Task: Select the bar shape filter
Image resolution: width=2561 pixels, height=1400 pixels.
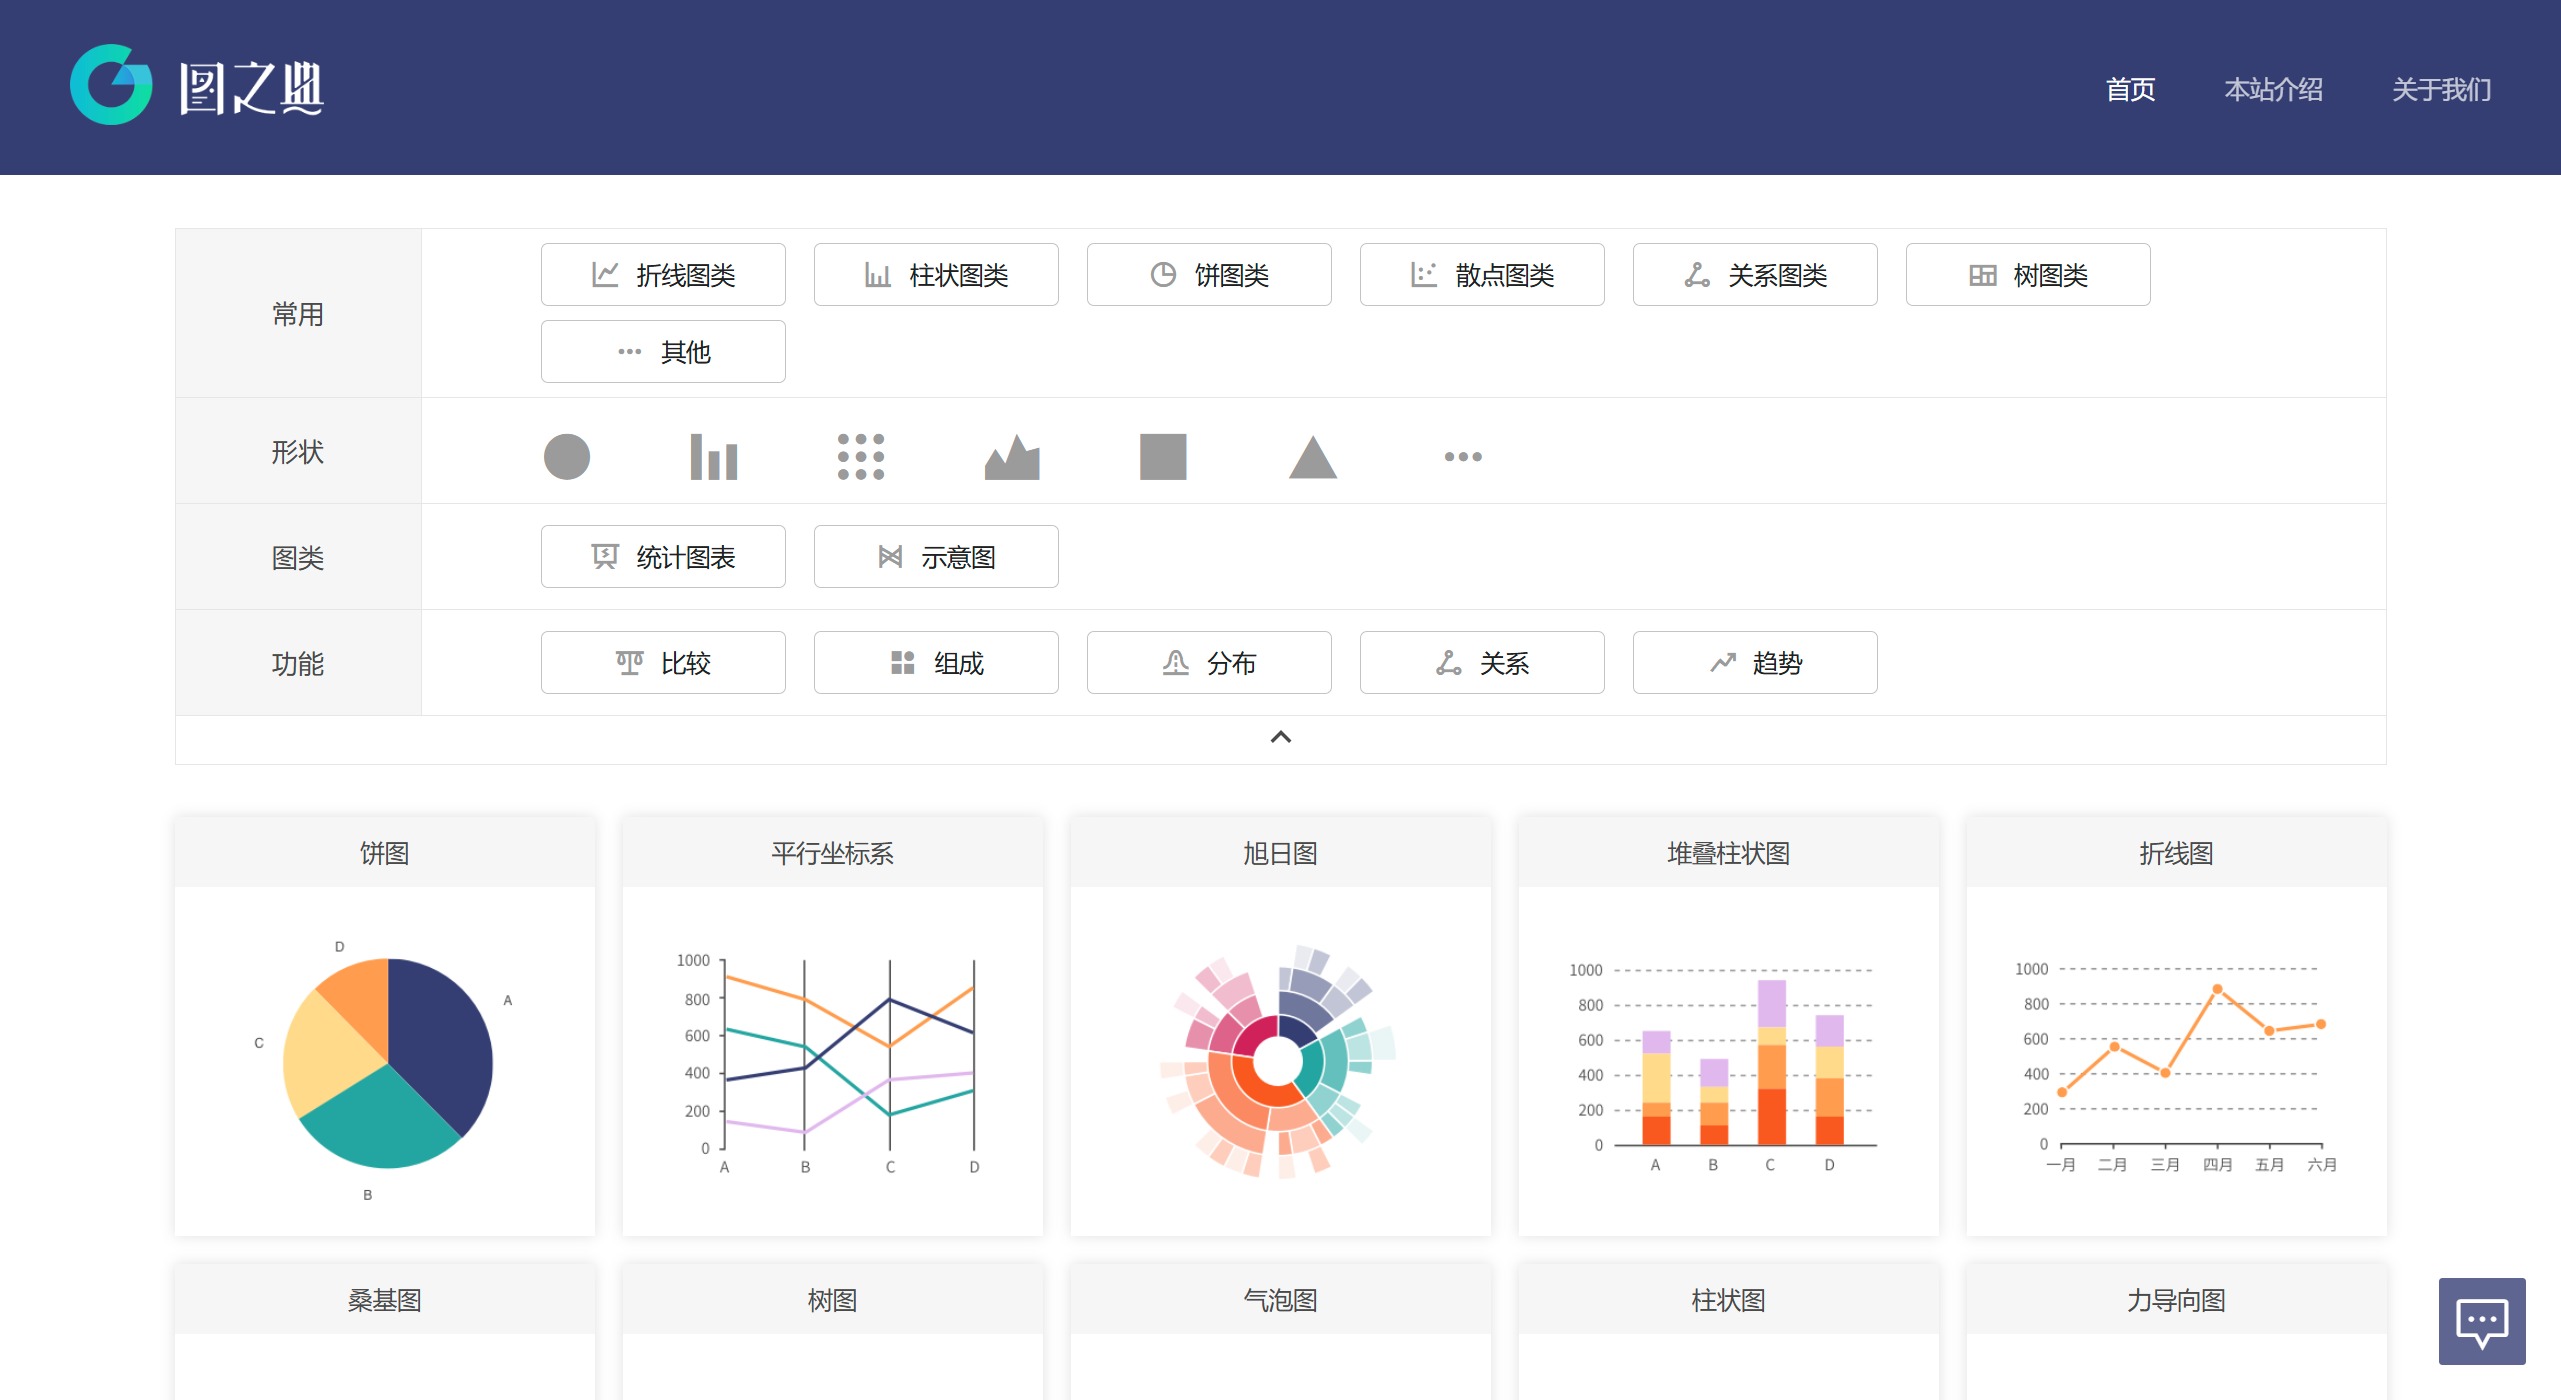Action: pos(713,457)
